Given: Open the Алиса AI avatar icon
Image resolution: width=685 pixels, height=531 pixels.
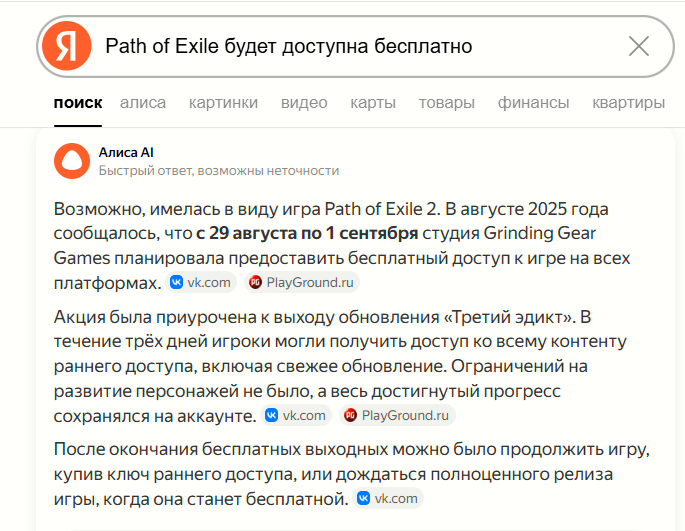Looking at the screenshot, I should 72,161.
